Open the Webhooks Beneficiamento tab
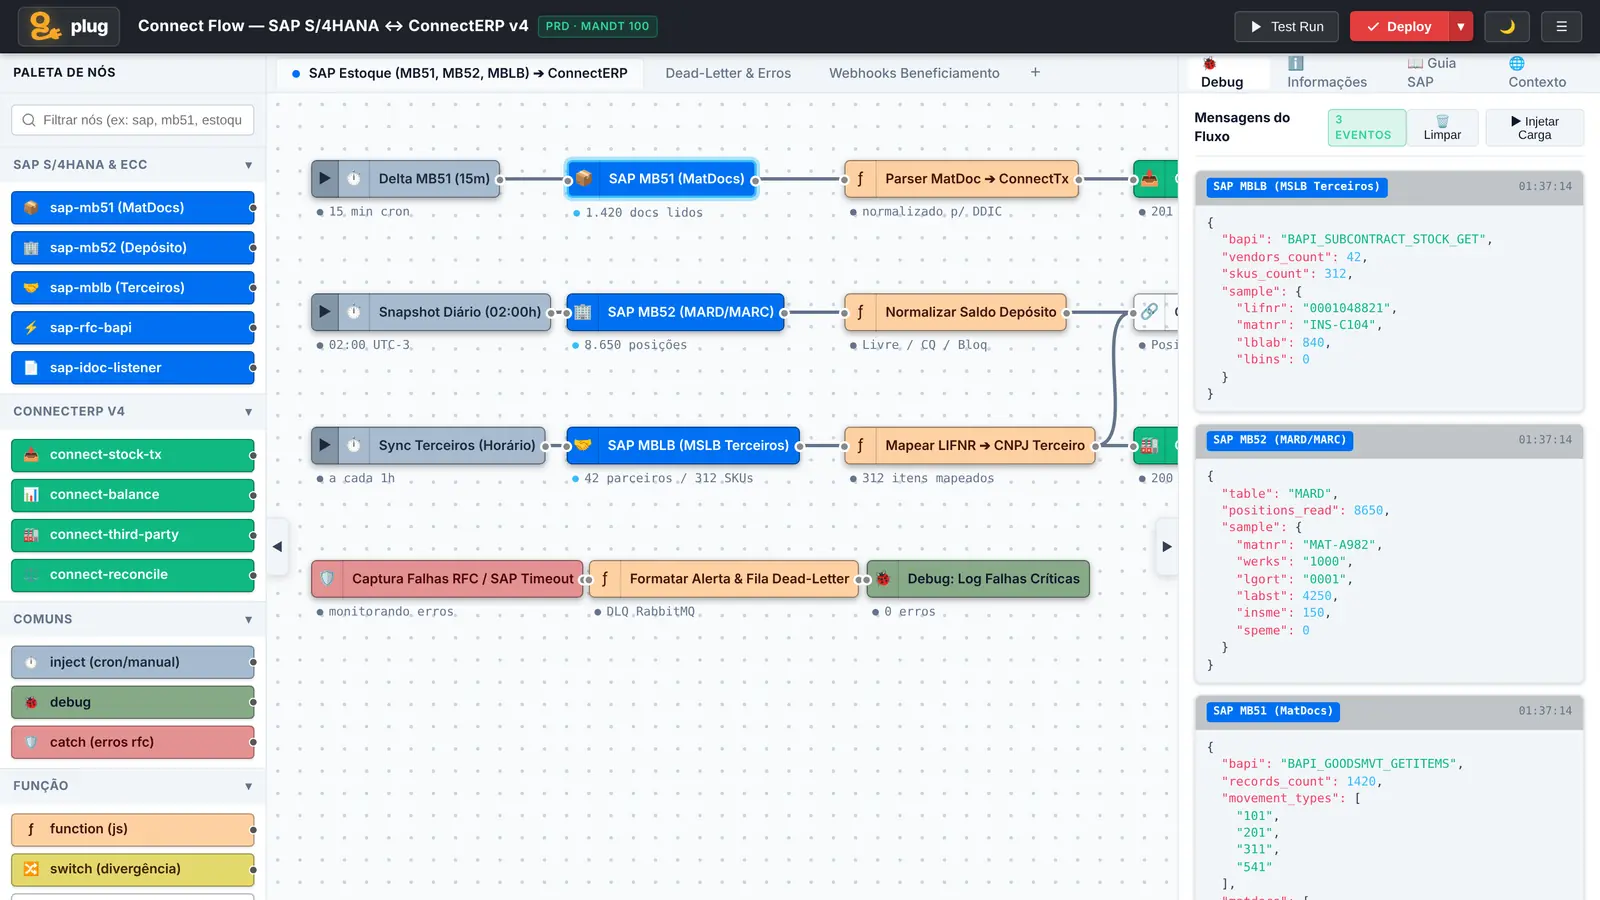Screen dimensions: 1600x900 (x=914, y=73)
